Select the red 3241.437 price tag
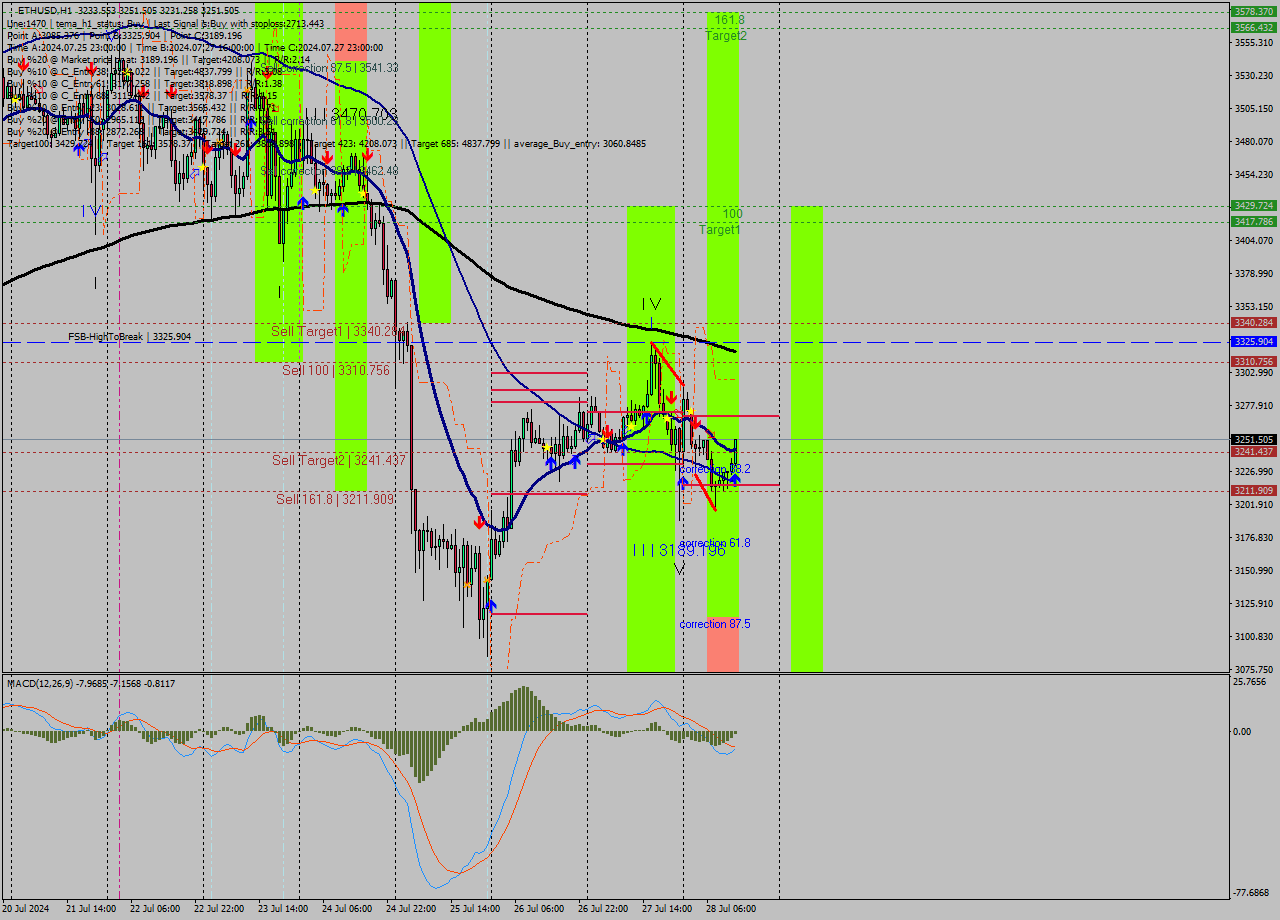This screenshot has height=920, width=1280. pyautogui.click(x=1253, y=451)
